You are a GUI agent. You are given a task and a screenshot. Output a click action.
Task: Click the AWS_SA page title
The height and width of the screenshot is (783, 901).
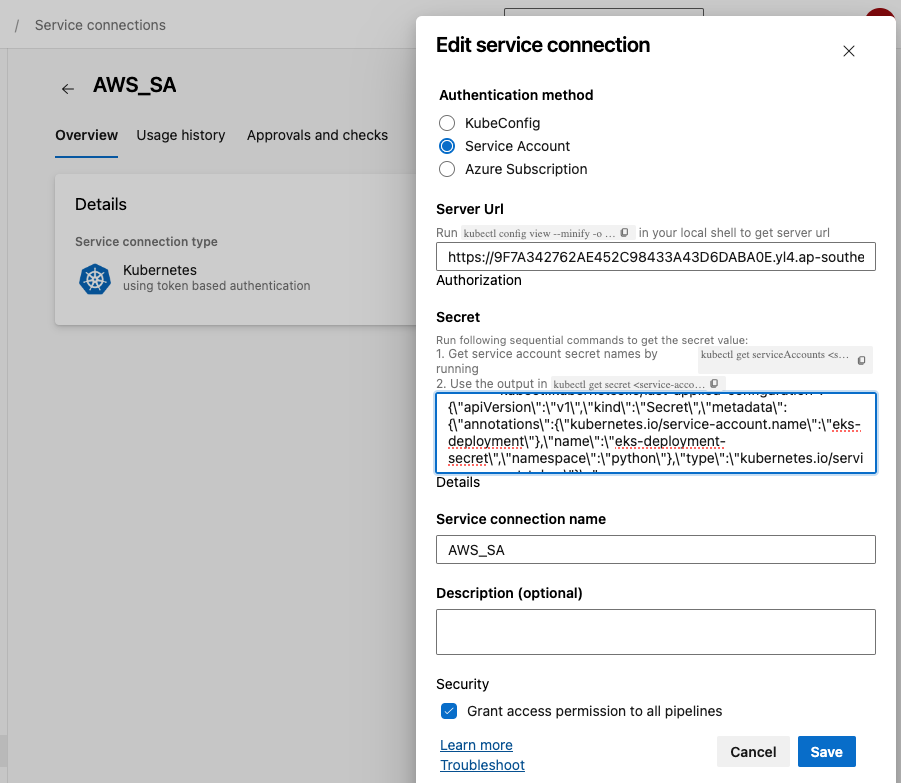click(x=134, y=85)
